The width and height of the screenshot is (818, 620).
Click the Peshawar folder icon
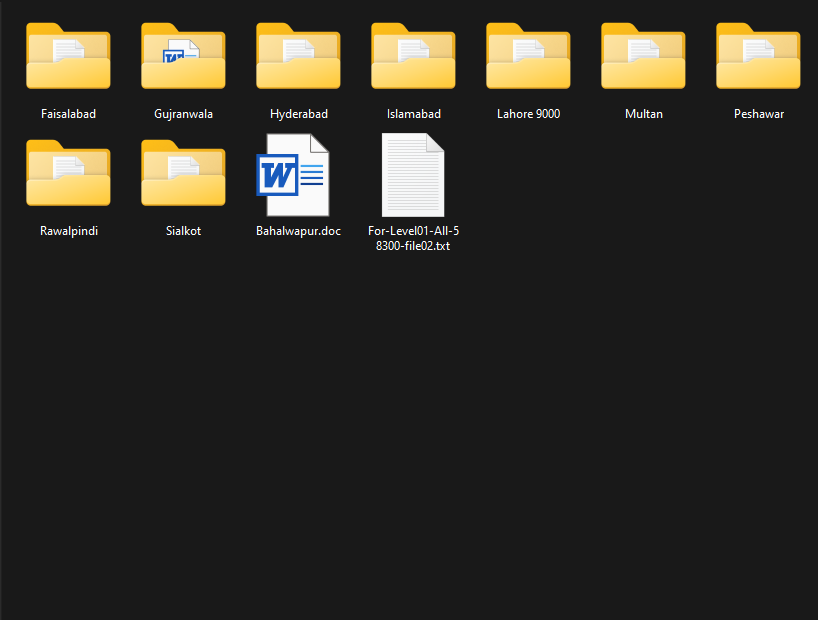(x=758, y=57)
